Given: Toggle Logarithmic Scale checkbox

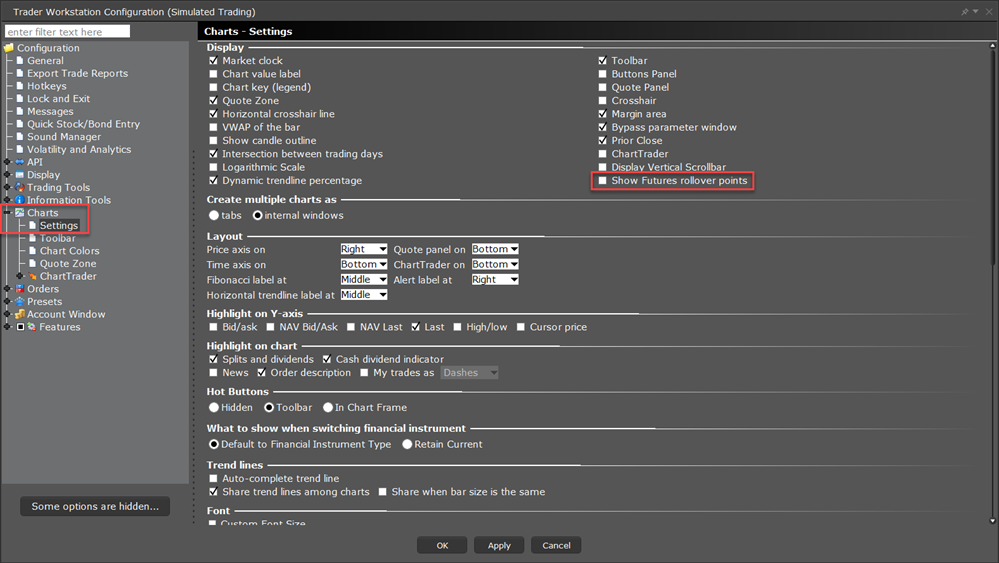Looking at the screenshot, I should coord(213,167).
